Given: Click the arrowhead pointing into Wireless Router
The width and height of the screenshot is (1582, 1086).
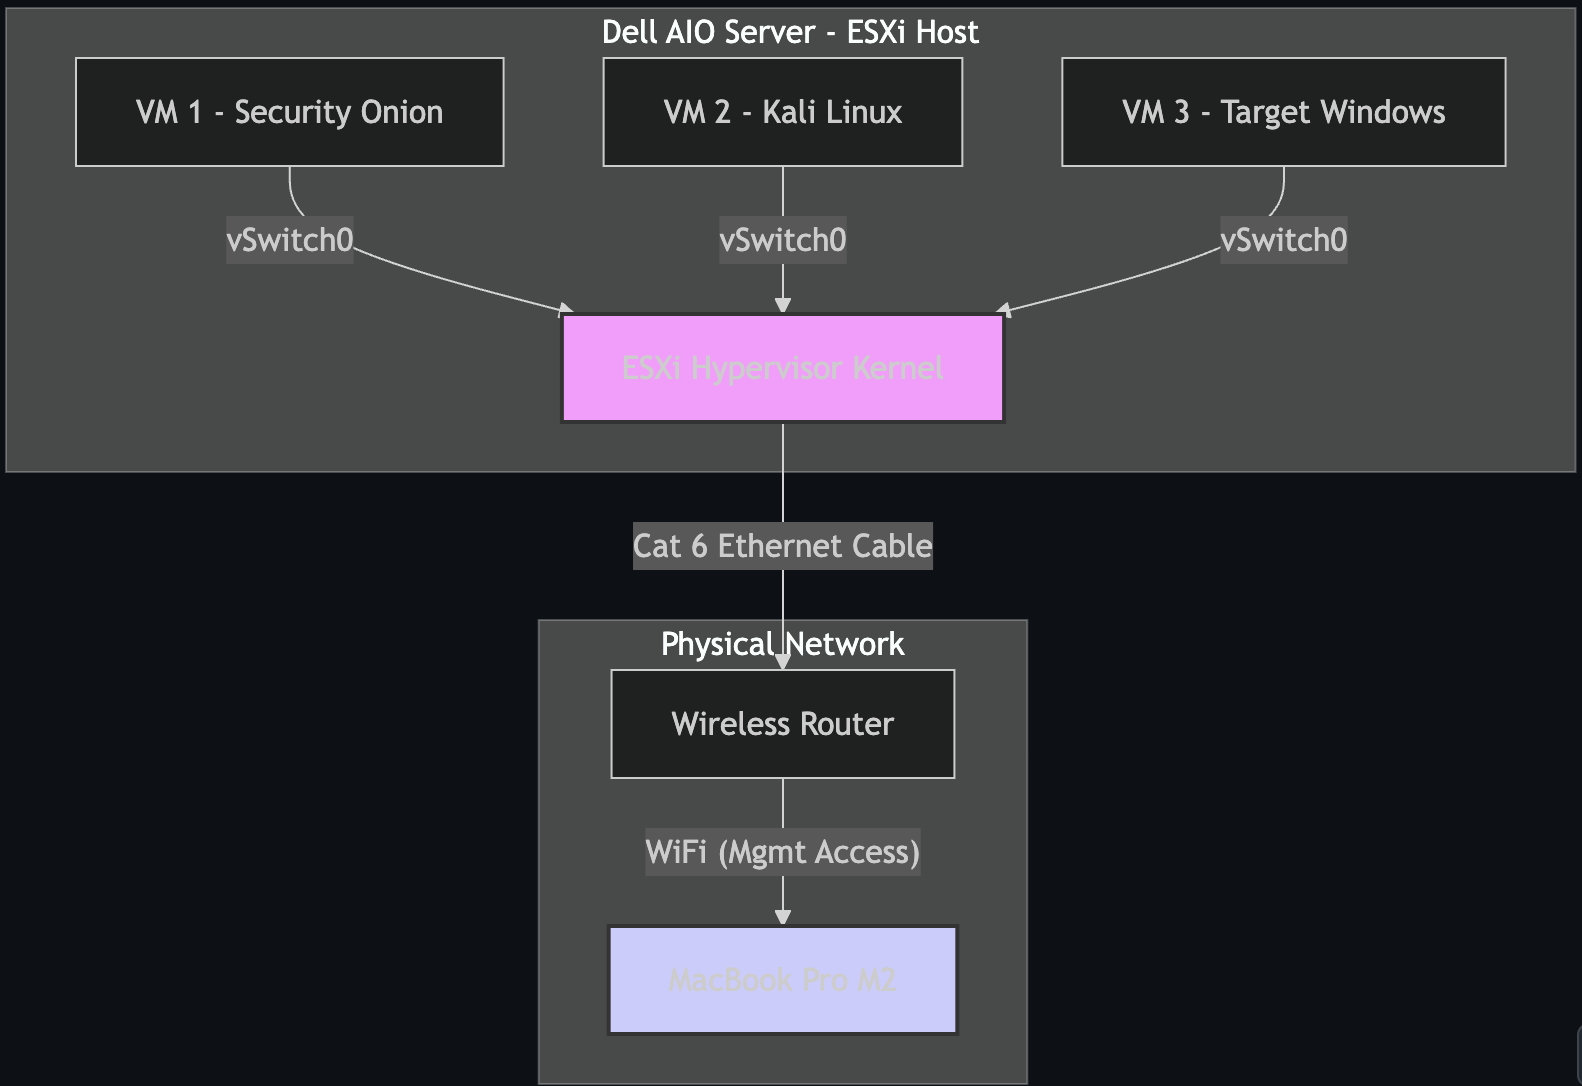Looking at the screenshot, I should click(x=782, y=661).
